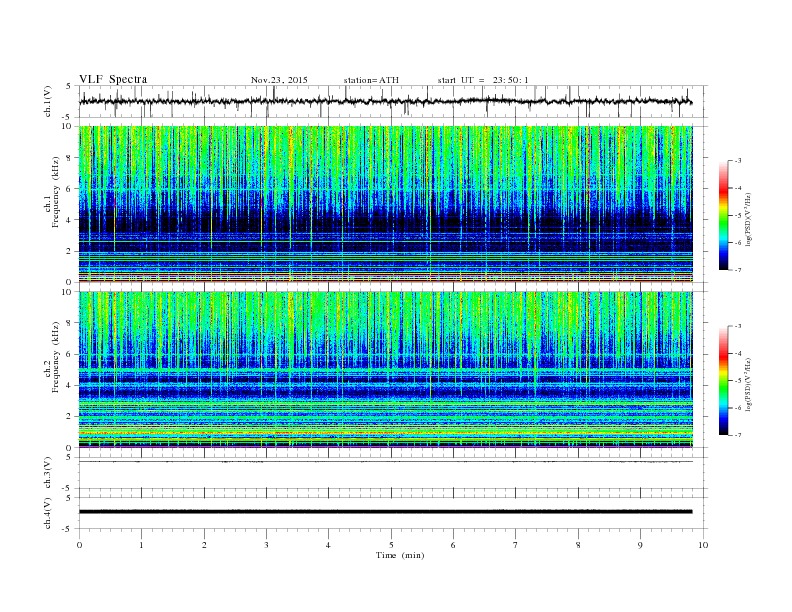Click the ch.2 spectrogram panel
This screenshot has width=792, height=612.
(x=385, y=370)
